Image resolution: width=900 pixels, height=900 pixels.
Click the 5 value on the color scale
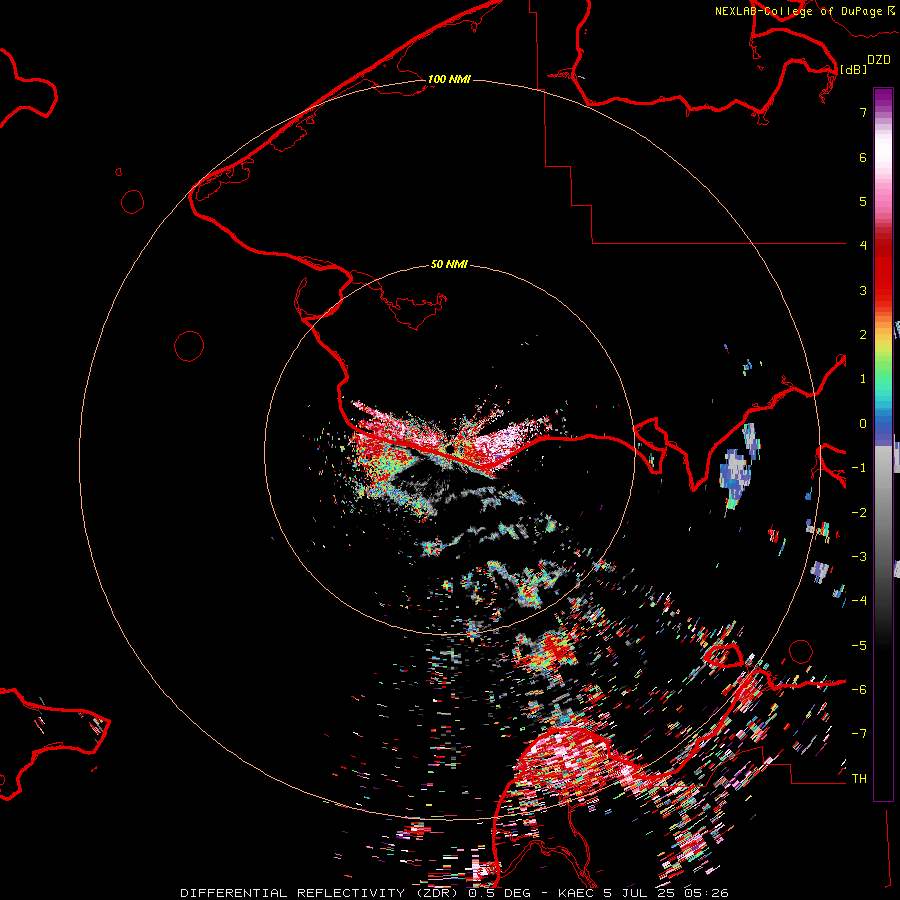coord(863,201)
